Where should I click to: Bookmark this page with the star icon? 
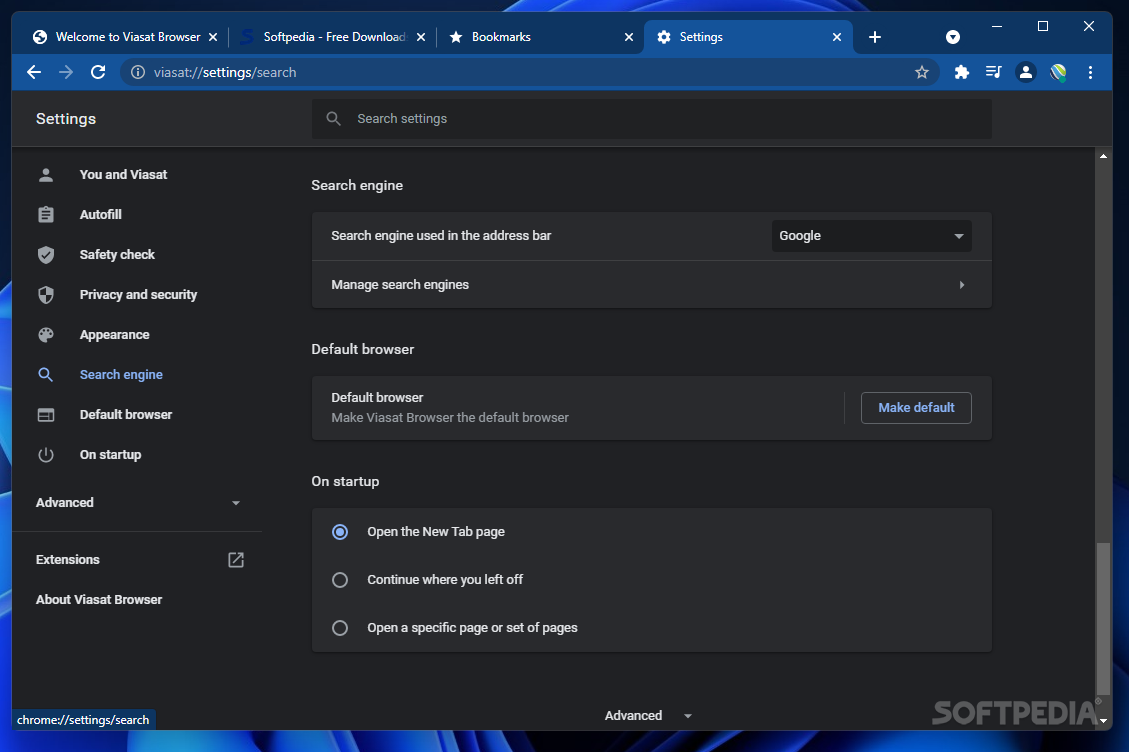click(x=922, y=72)
